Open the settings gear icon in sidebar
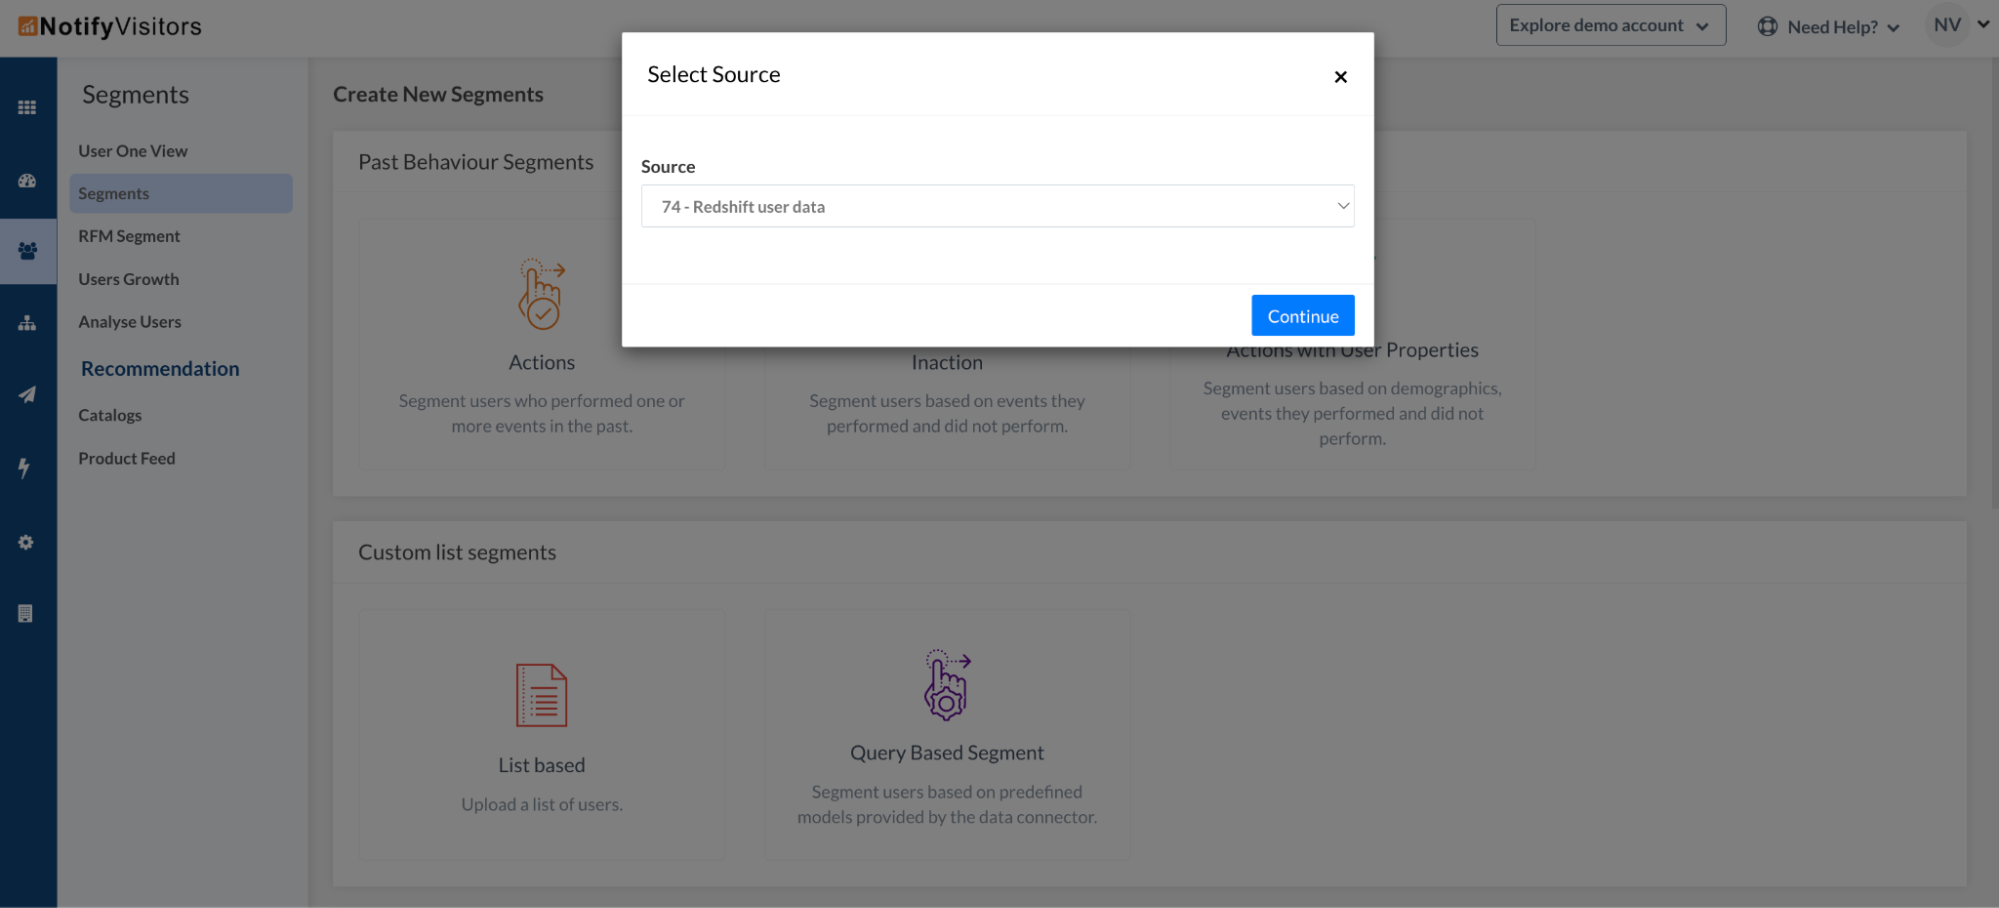Screen dimensions: 1999x908 26,542
